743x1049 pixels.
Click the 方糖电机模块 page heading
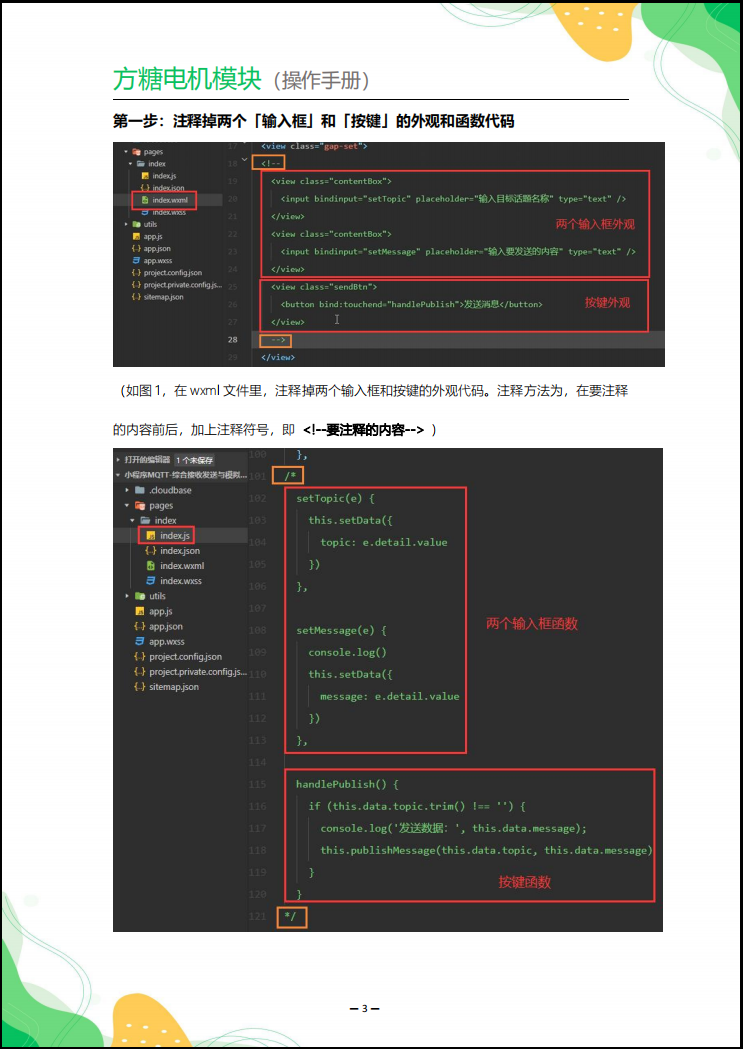[187, 79]
